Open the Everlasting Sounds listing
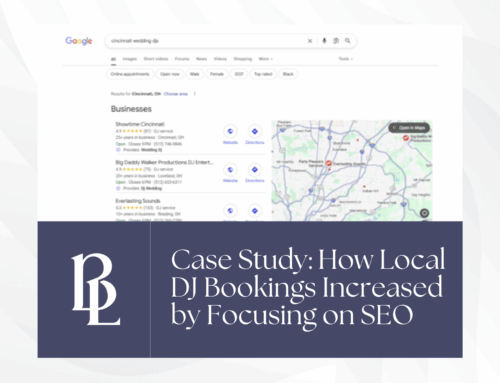The width and height of the screenshot is (500, 383). pyautogui.click(x=138, y=201)
